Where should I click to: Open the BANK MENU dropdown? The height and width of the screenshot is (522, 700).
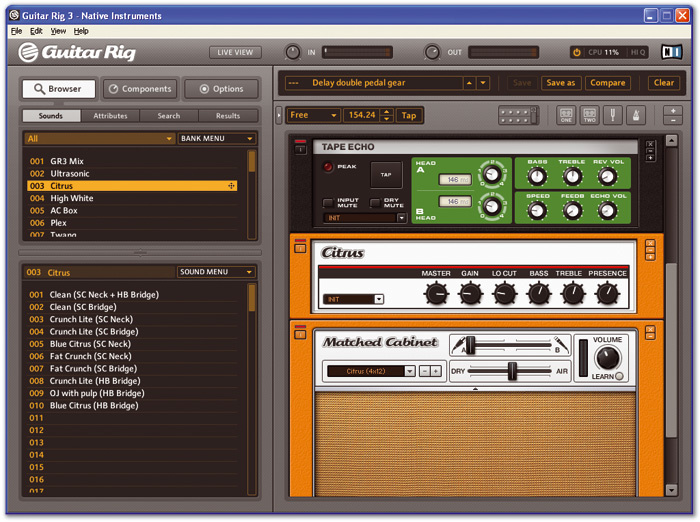216,139
